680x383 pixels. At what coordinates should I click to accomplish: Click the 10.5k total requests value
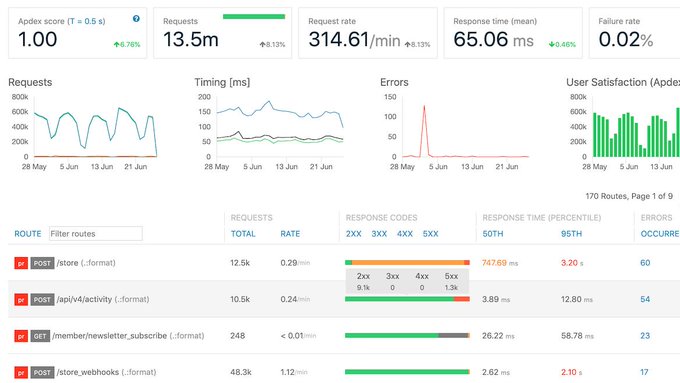pos(240,299)
